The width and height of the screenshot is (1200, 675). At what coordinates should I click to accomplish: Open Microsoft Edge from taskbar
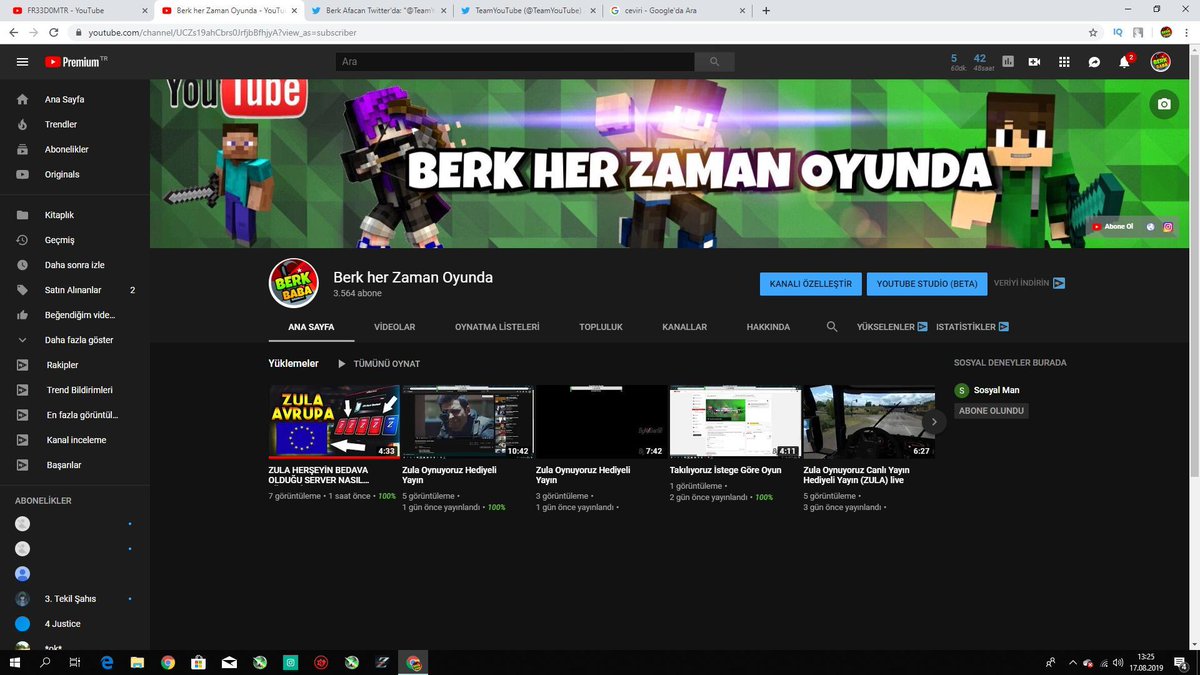(x=106, y=662)
